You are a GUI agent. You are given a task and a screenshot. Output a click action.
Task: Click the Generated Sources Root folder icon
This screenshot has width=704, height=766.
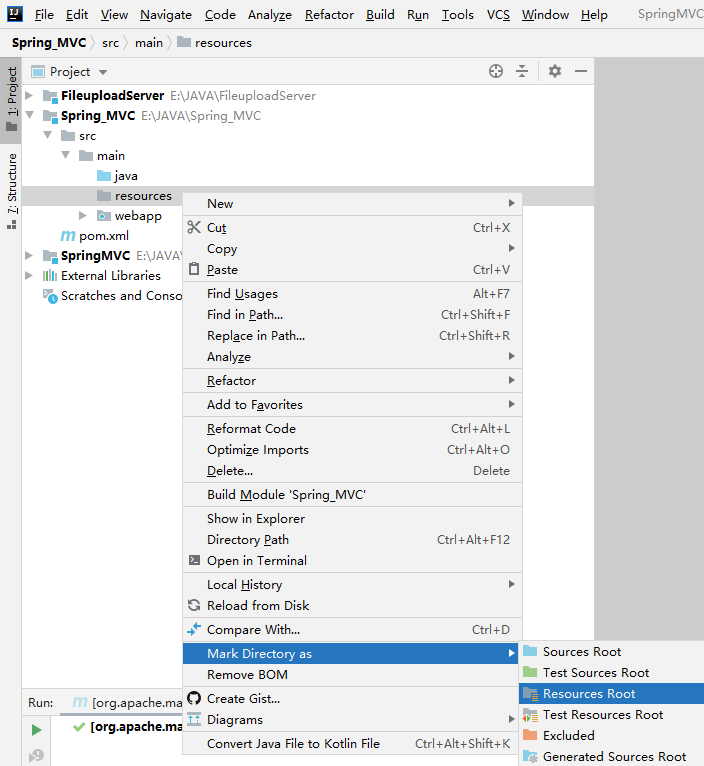[530, 757]
